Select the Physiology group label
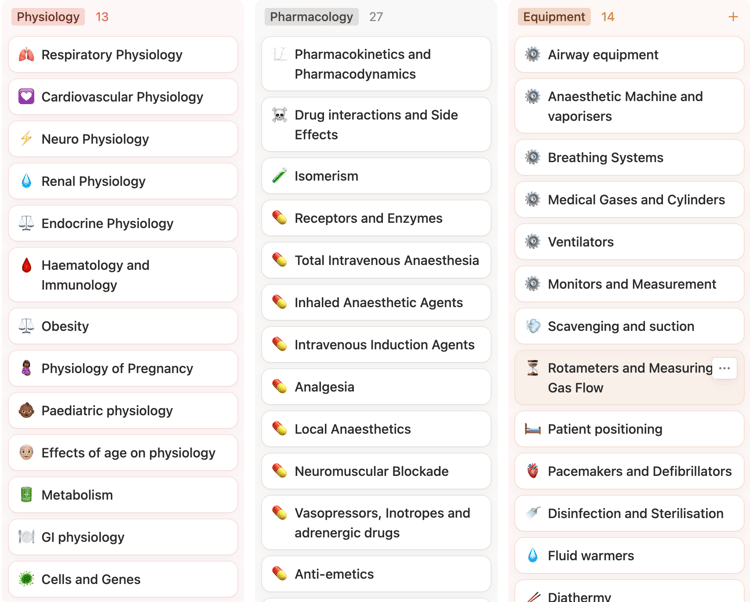Viewport: 750px width, 602px height. 48,17
